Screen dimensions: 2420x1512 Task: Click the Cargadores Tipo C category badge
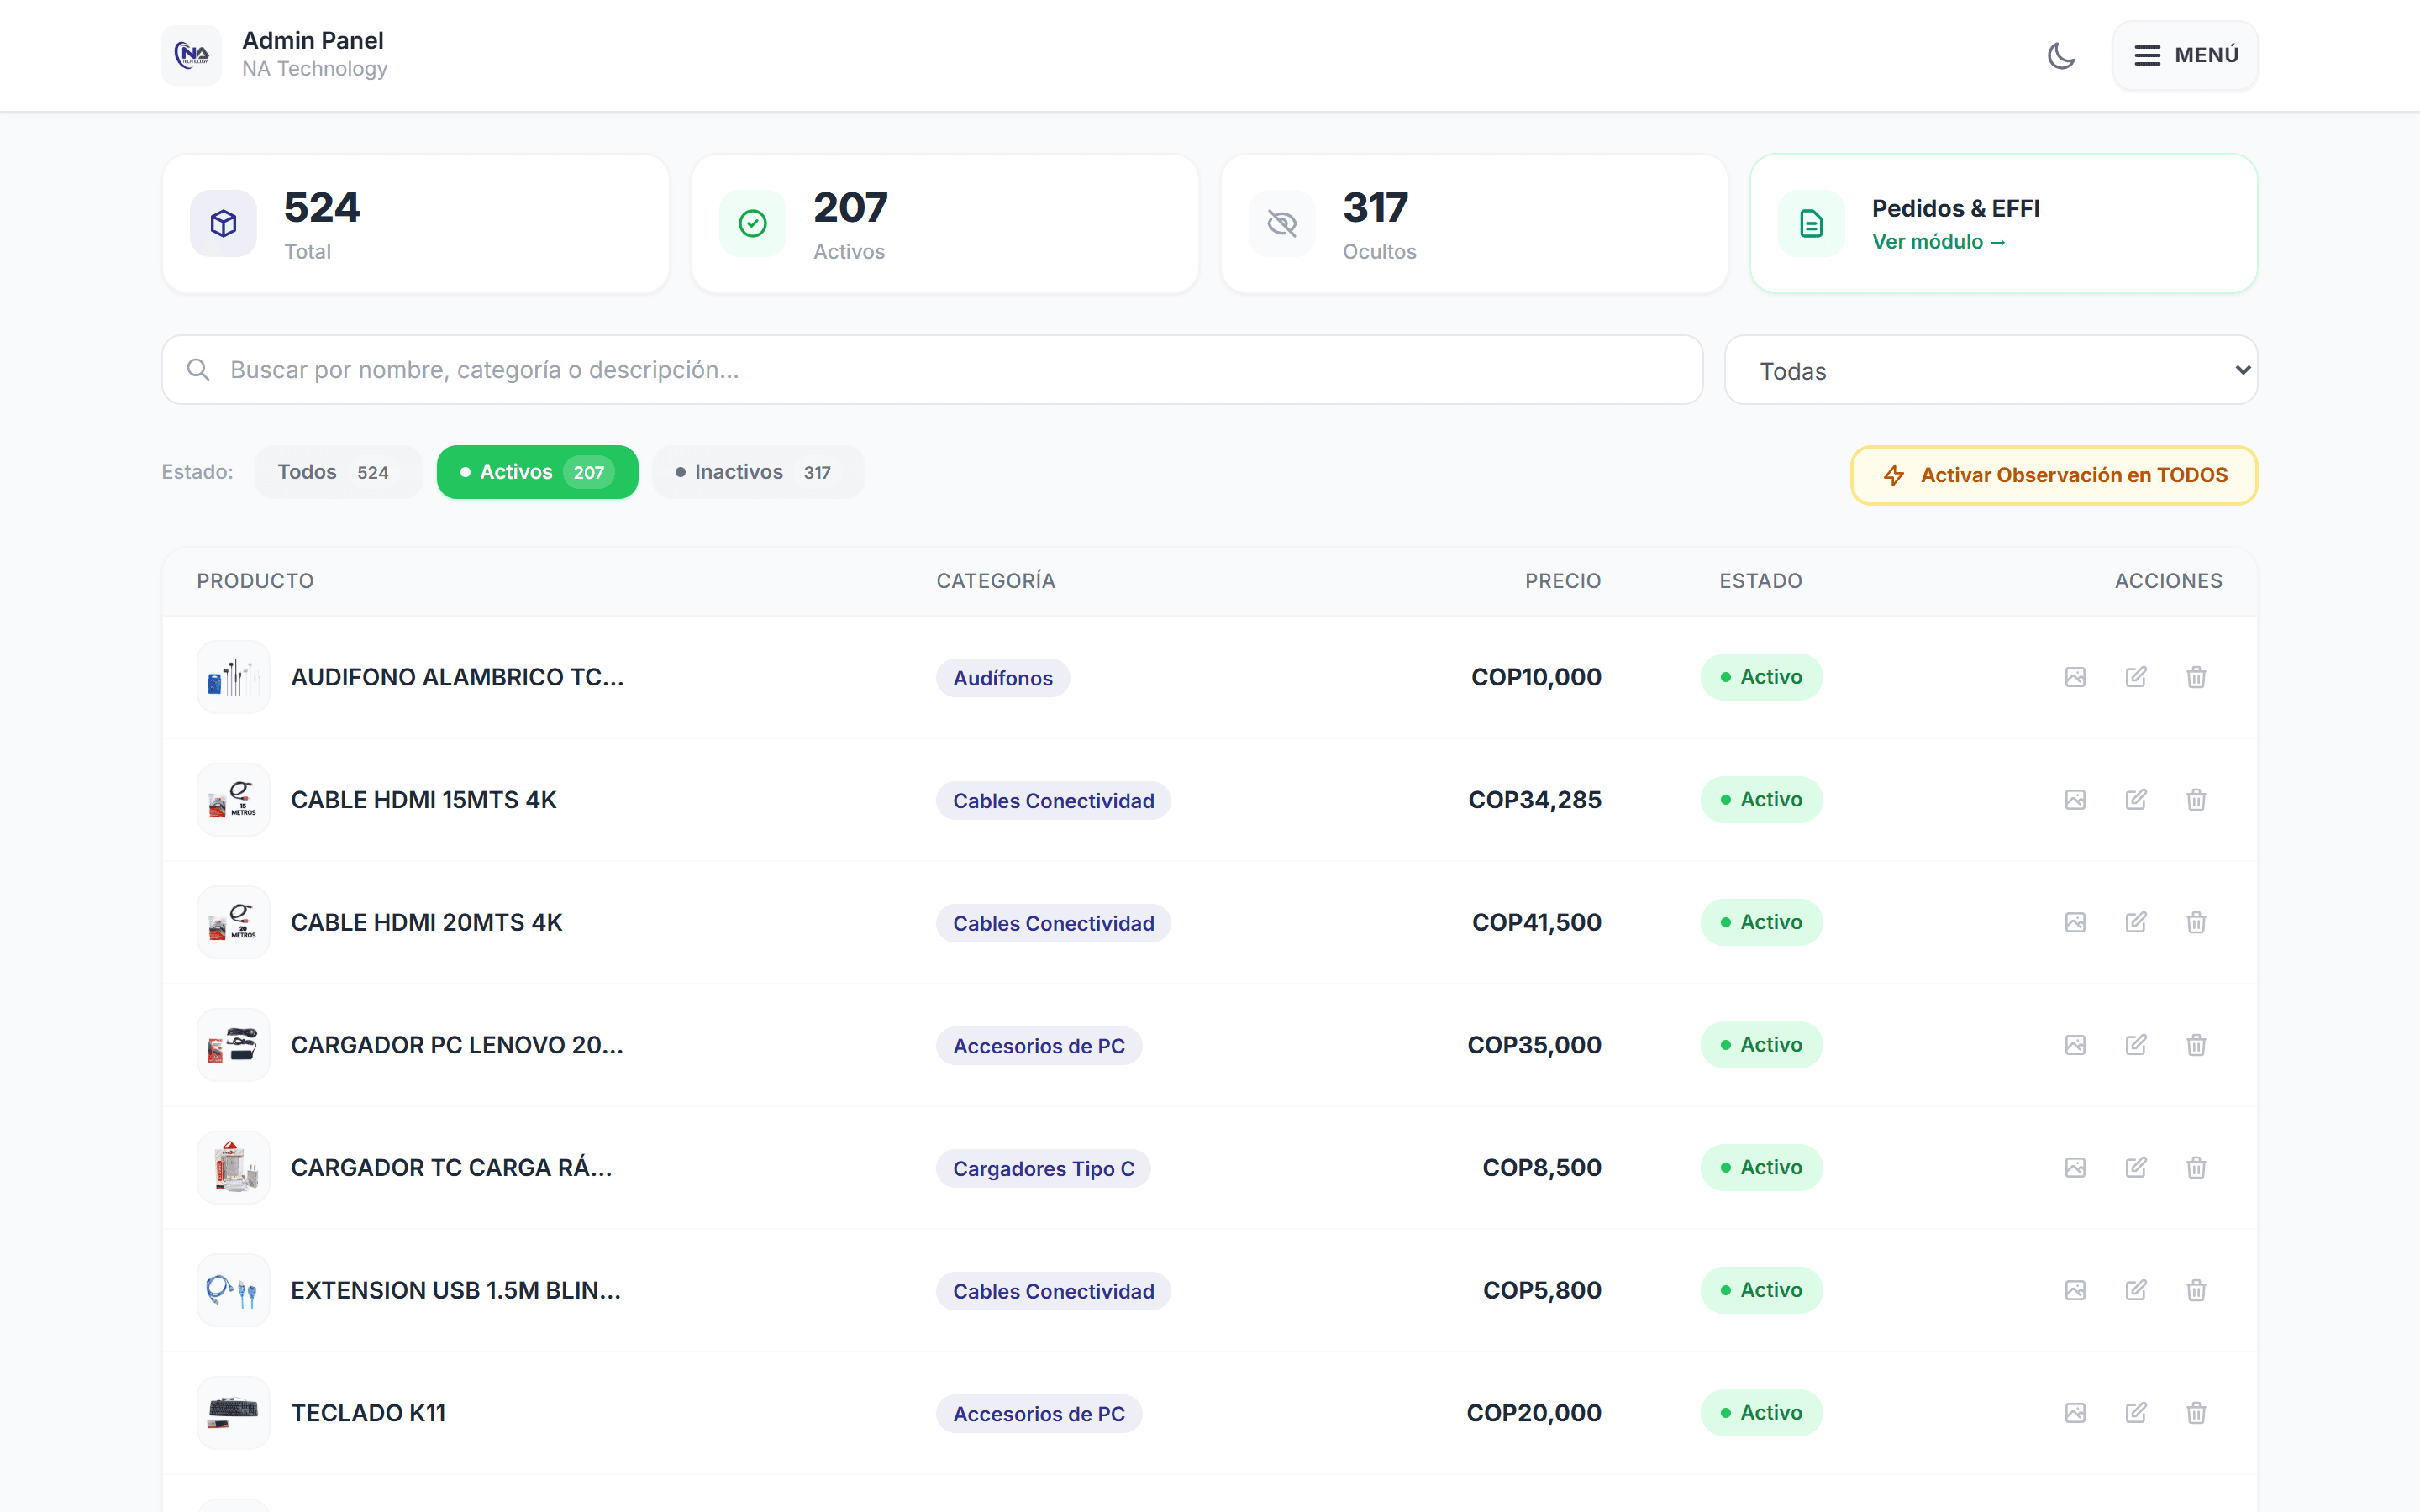[1043, 1169]
